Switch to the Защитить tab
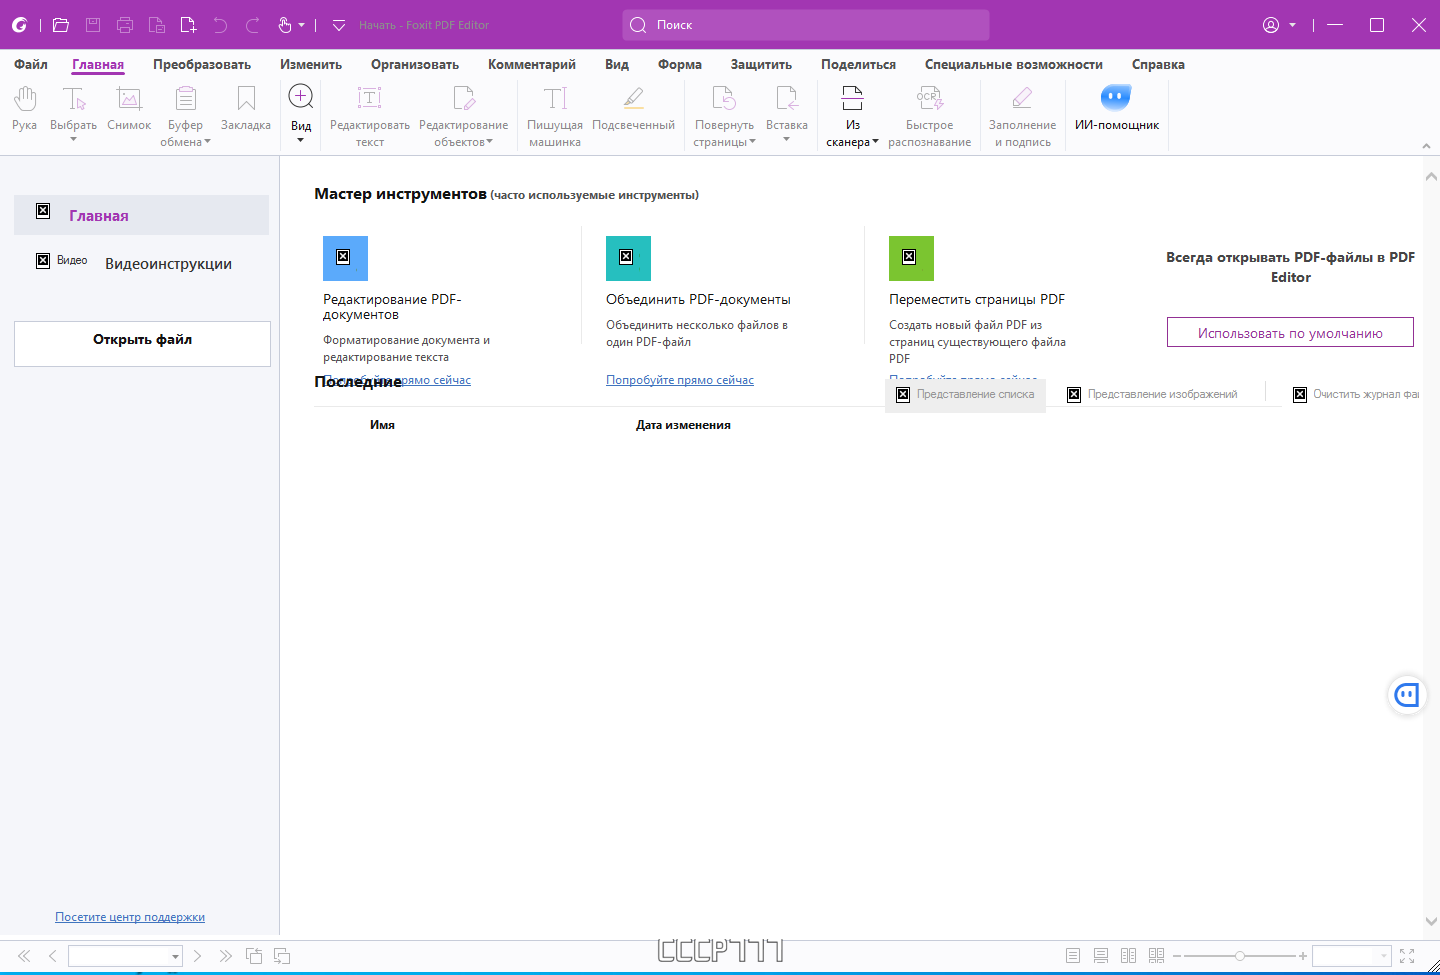 click(761, 64)
